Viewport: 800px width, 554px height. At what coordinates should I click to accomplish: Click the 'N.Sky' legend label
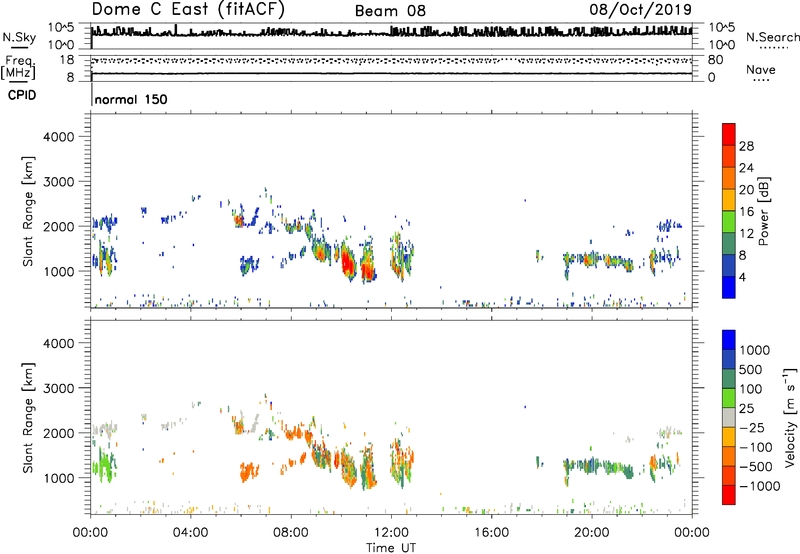pyautogui.click(x=19, y=37)
